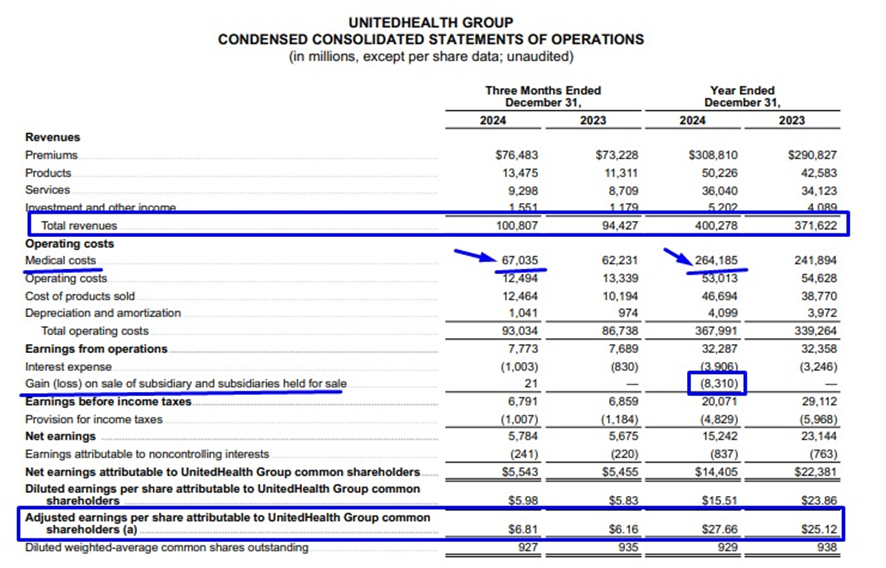Viewport: 886px width, 568px height.
Task: Select the 32,358 earnings from operations value
Action: 819,349
